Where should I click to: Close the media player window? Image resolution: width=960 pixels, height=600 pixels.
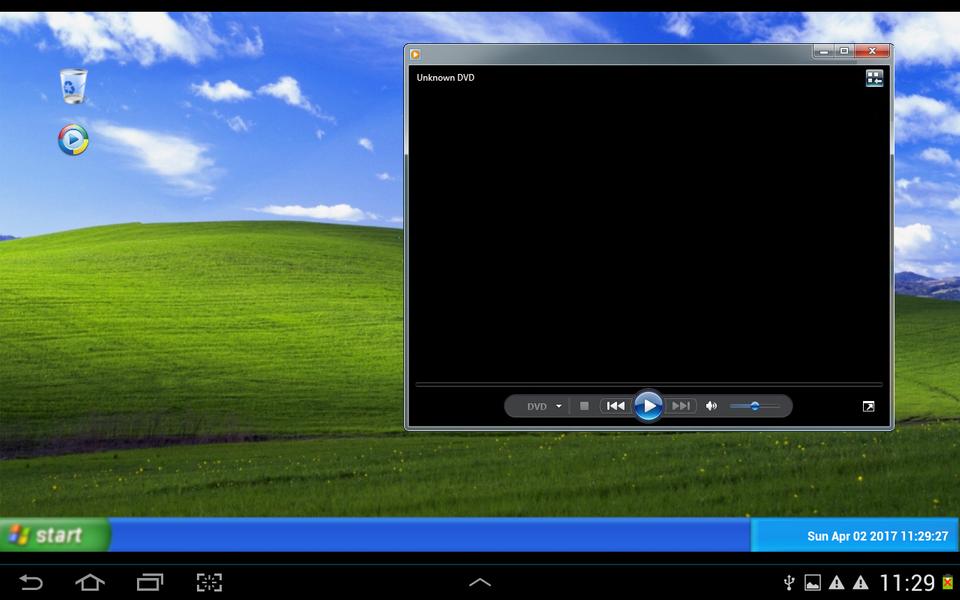coord(872,51)
